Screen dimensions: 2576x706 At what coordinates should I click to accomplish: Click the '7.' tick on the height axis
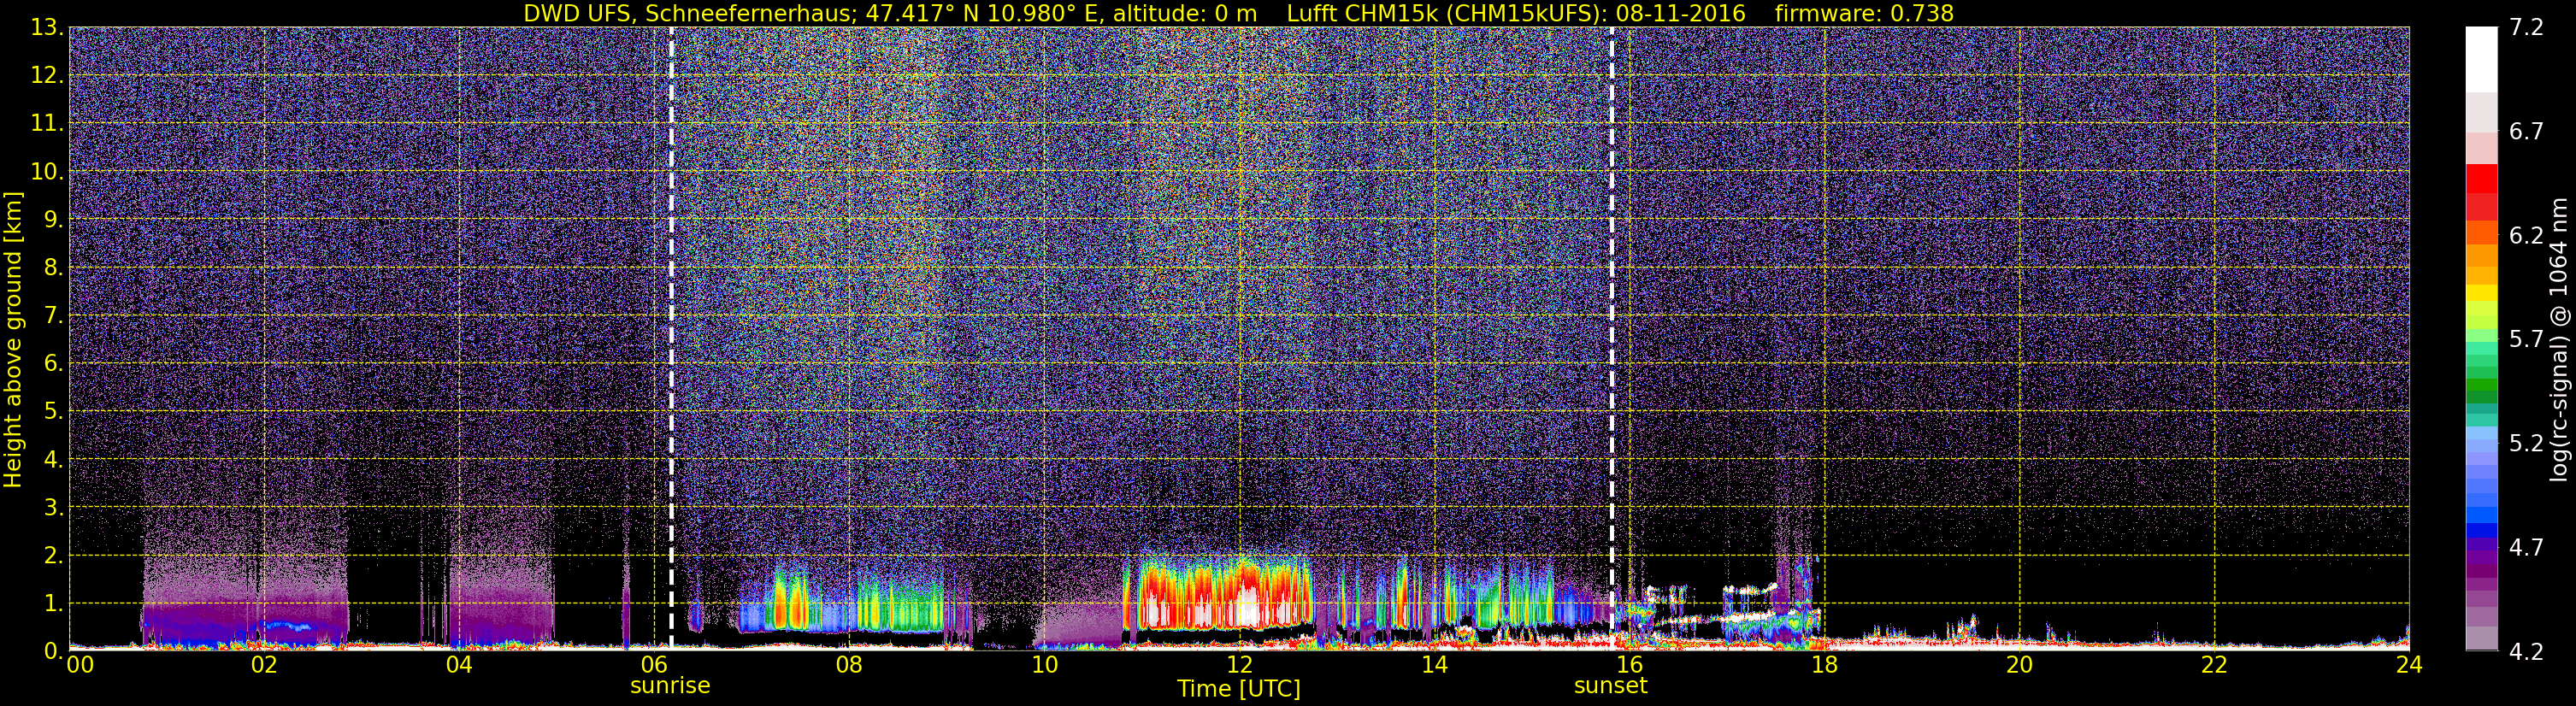[x=54, y=316]
